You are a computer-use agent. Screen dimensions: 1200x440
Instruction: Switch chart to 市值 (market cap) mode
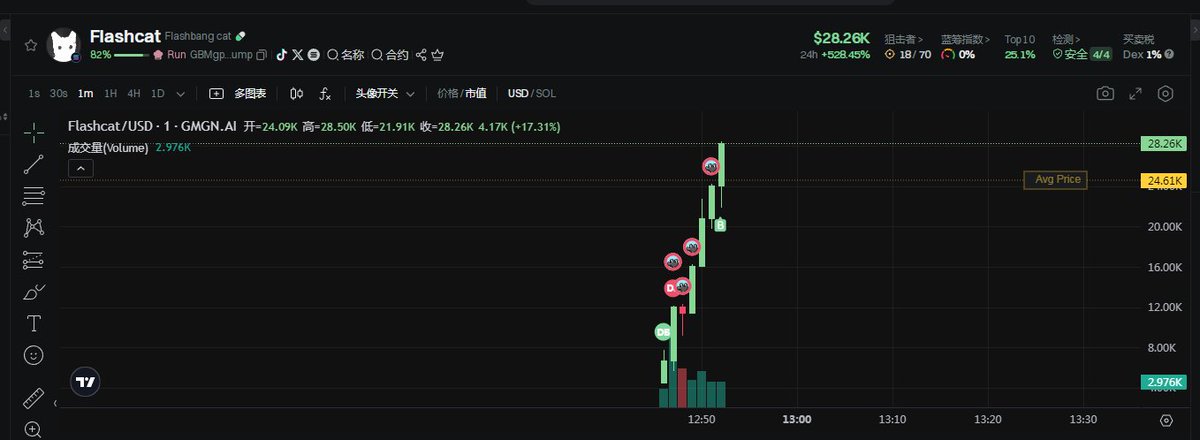475,93
